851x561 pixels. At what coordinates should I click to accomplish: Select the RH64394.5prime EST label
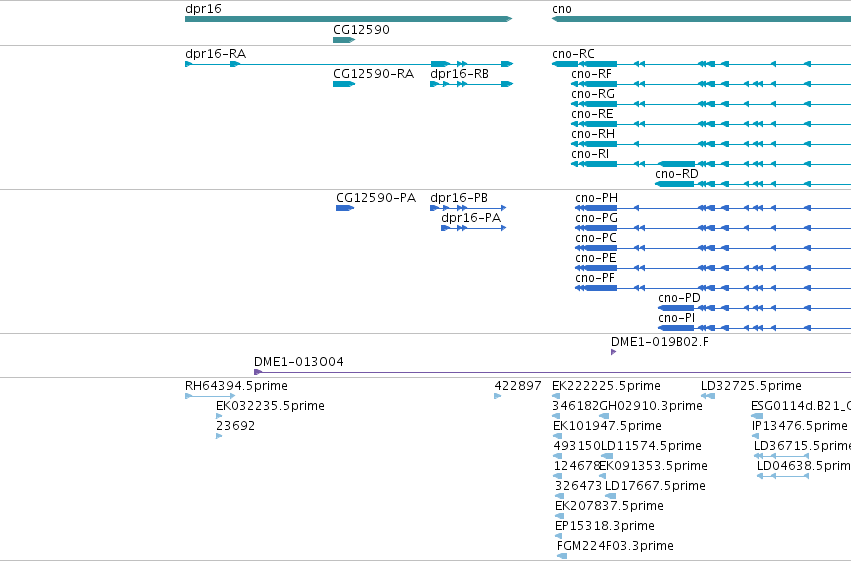(x=236, y=386)
